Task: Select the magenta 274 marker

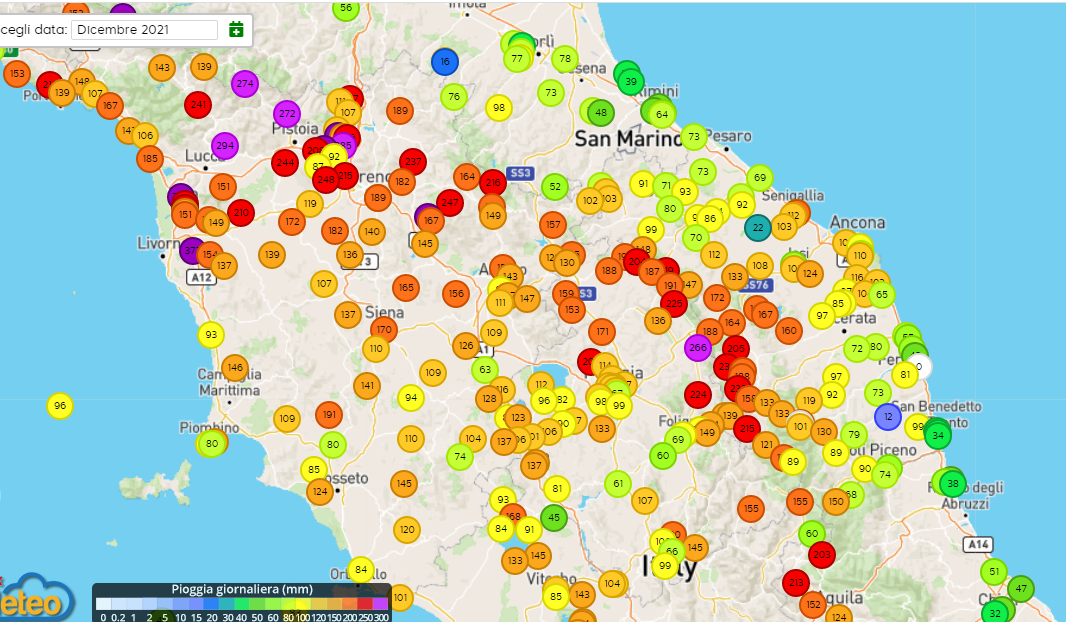Action: (x=245, y=83)
